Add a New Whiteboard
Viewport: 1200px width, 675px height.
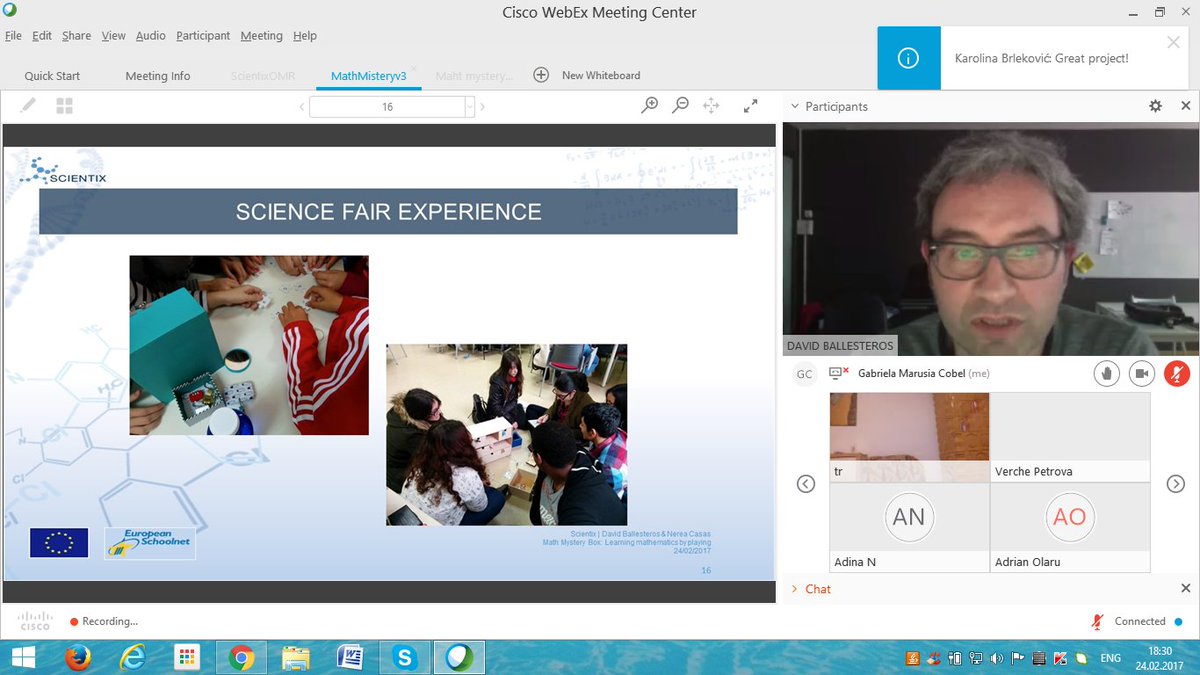click(588, 75)
